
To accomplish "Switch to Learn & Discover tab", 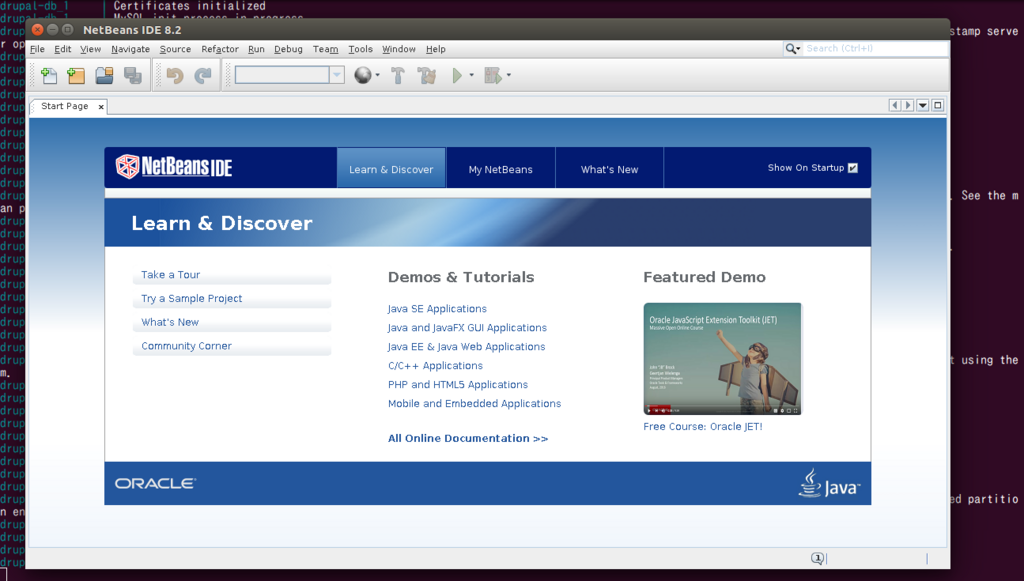I will (x=391, y=168).
